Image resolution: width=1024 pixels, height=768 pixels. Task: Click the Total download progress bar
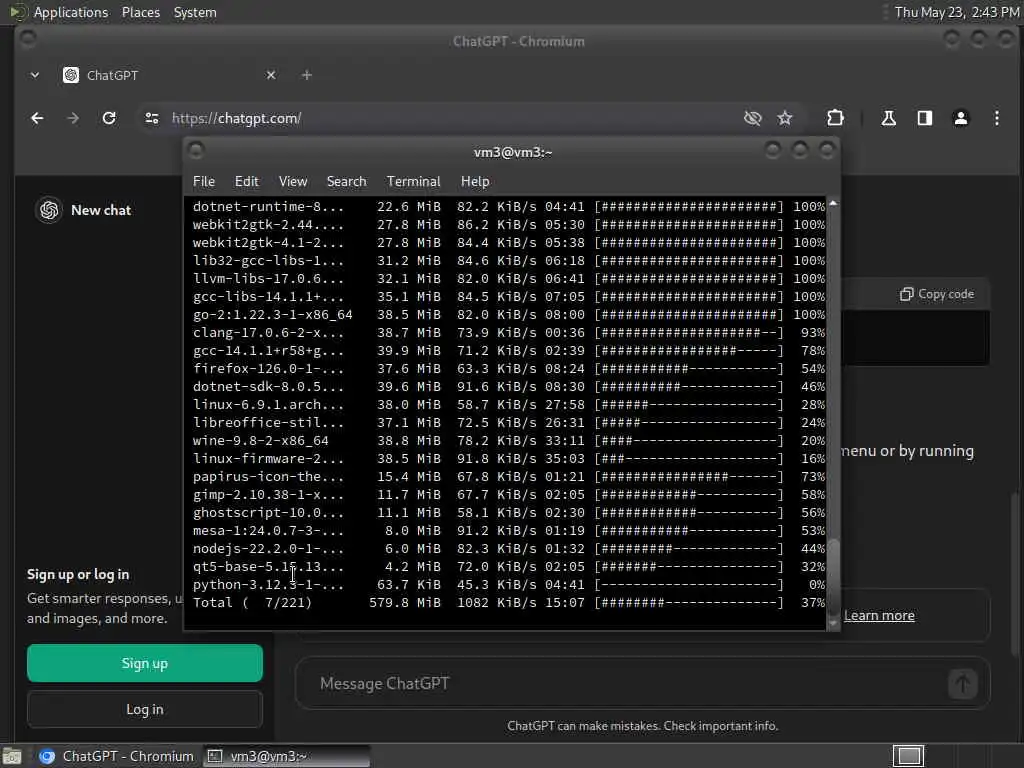click(x=689, y=603)
